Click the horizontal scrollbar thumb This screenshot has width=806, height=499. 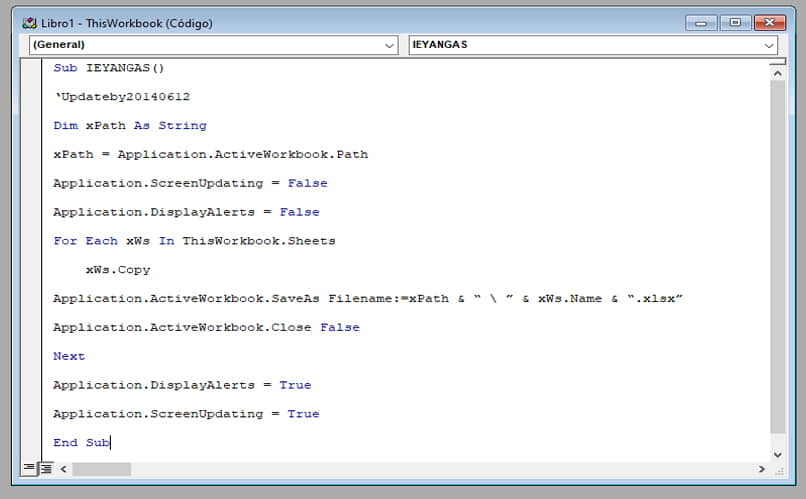point(101,468)
